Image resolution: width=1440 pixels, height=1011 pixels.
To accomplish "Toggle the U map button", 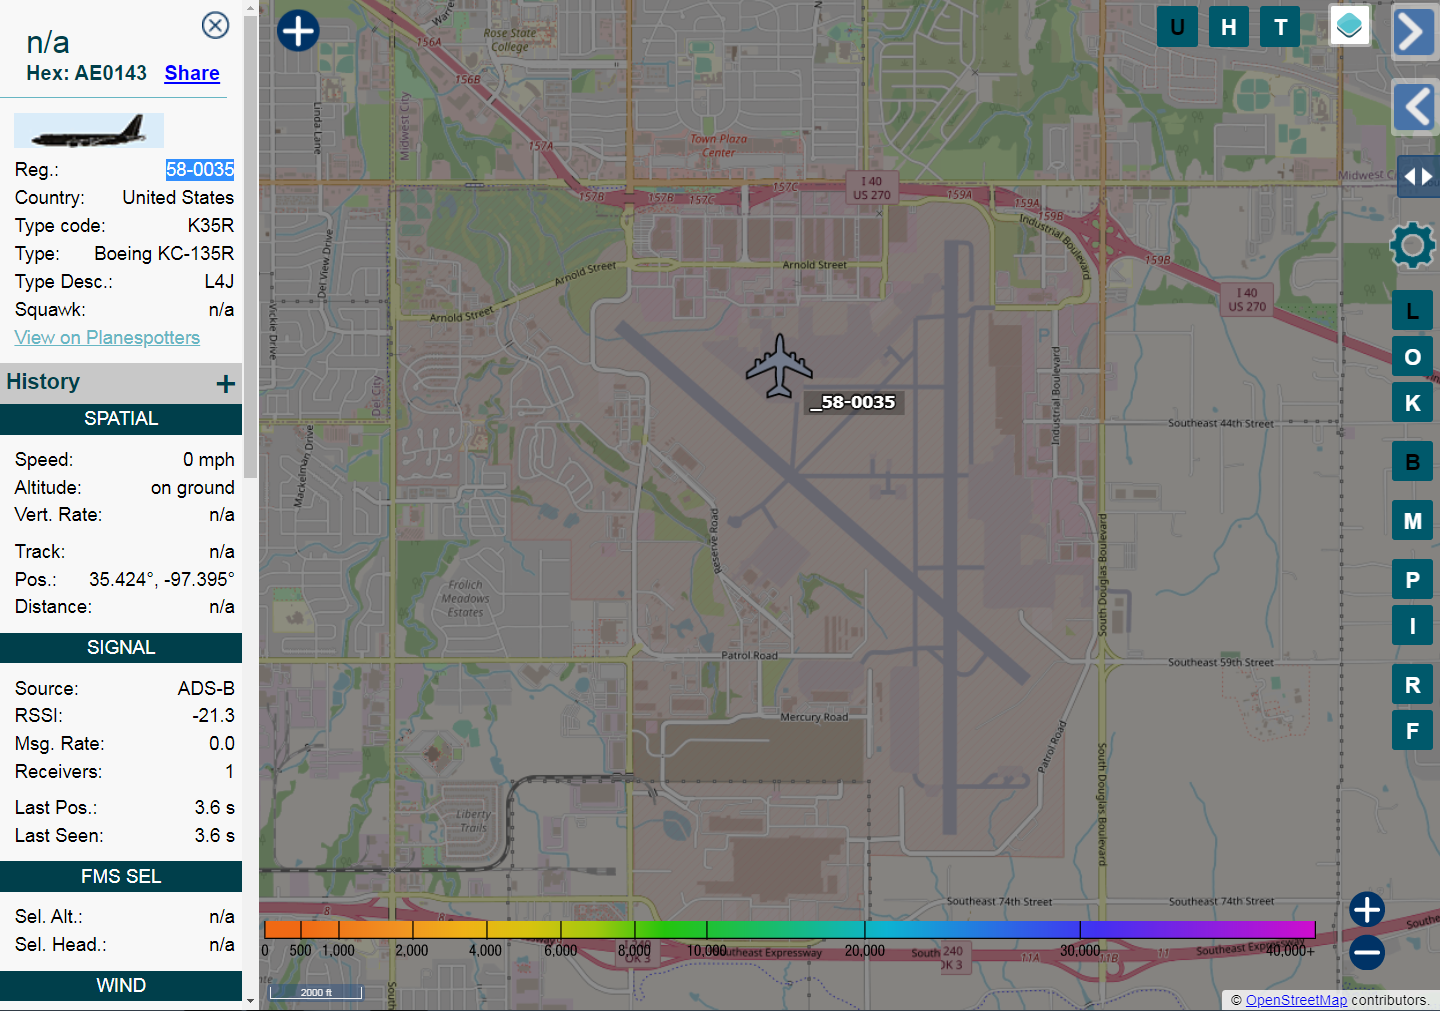I will pos(1177,27).
